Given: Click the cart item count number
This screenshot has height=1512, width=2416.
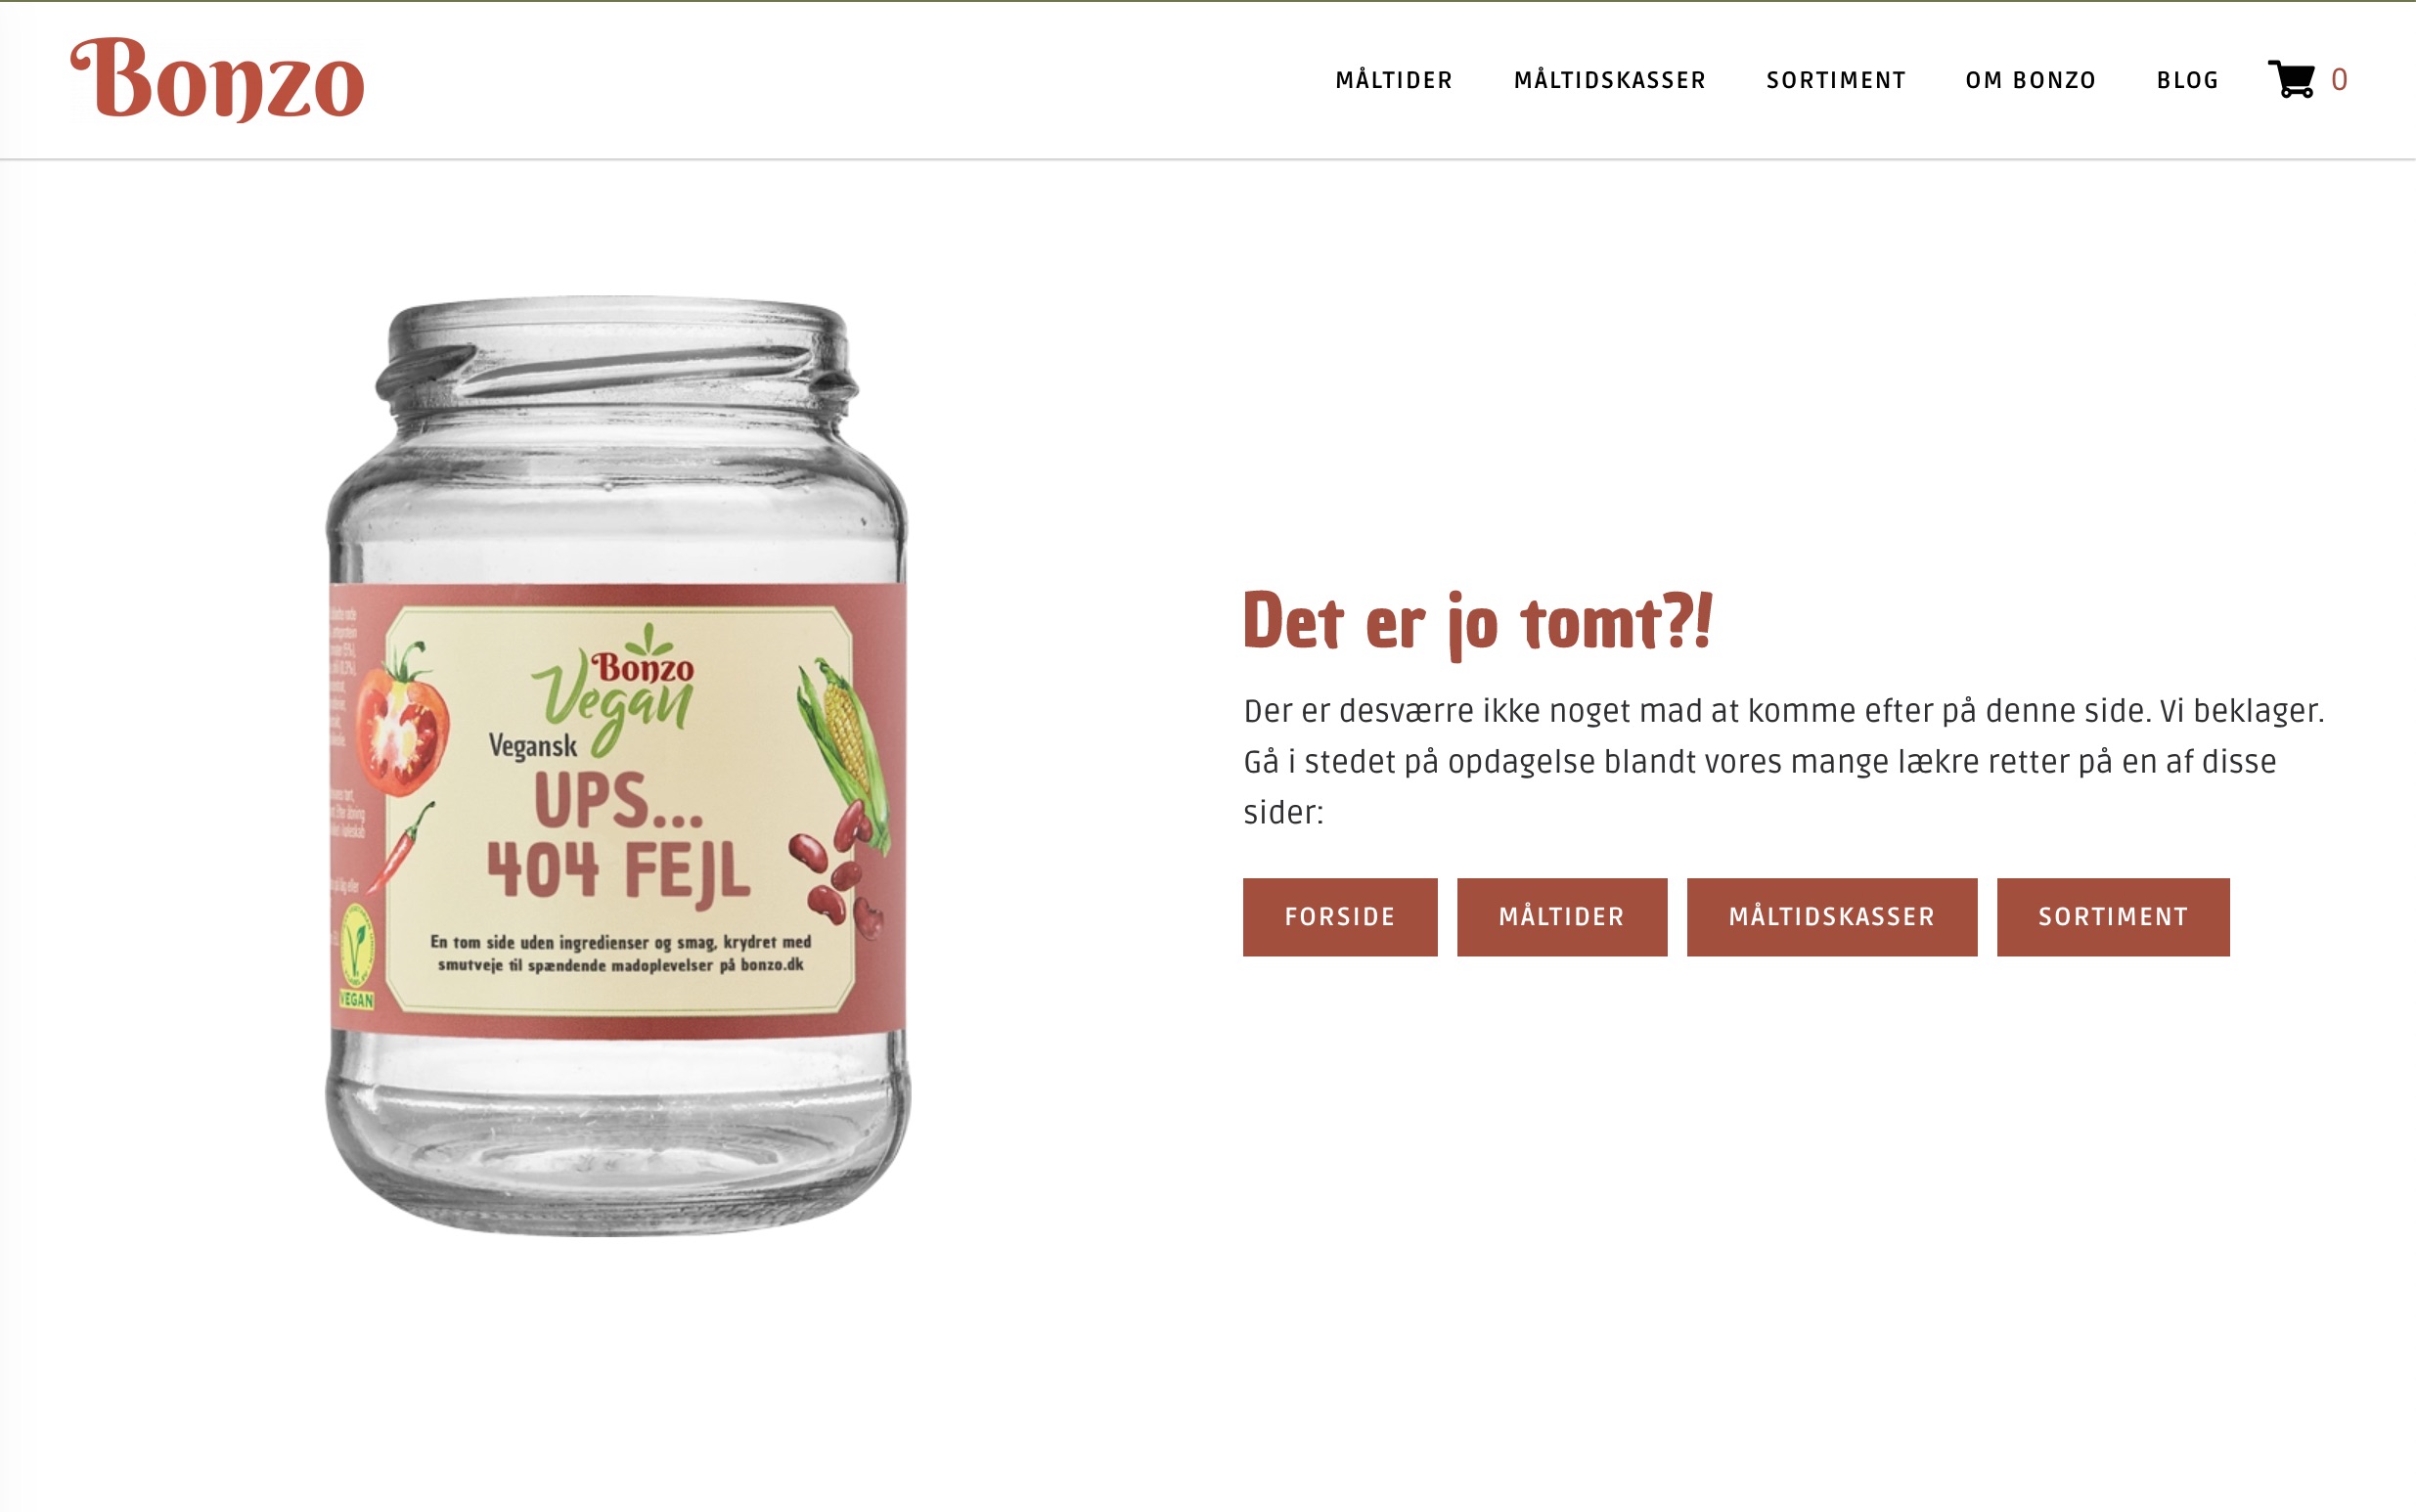Looking at the screenshot, I should click(2339, 80).
